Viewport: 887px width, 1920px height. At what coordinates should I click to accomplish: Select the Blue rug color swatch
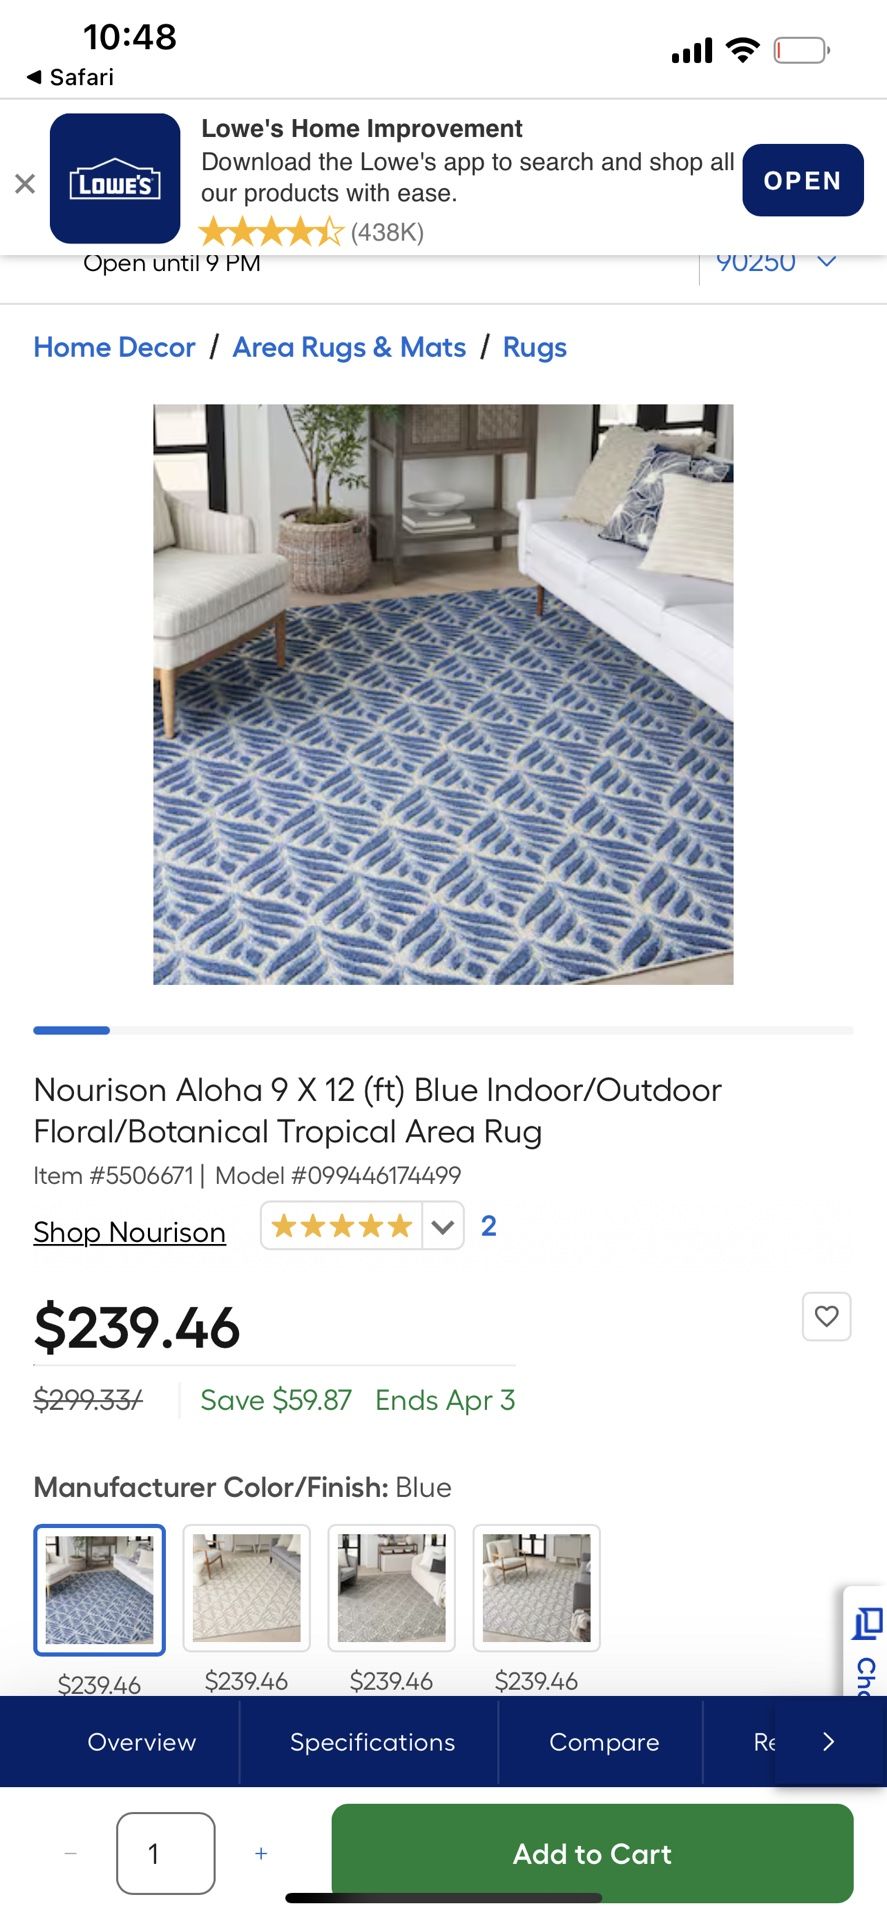[99, 1589]
